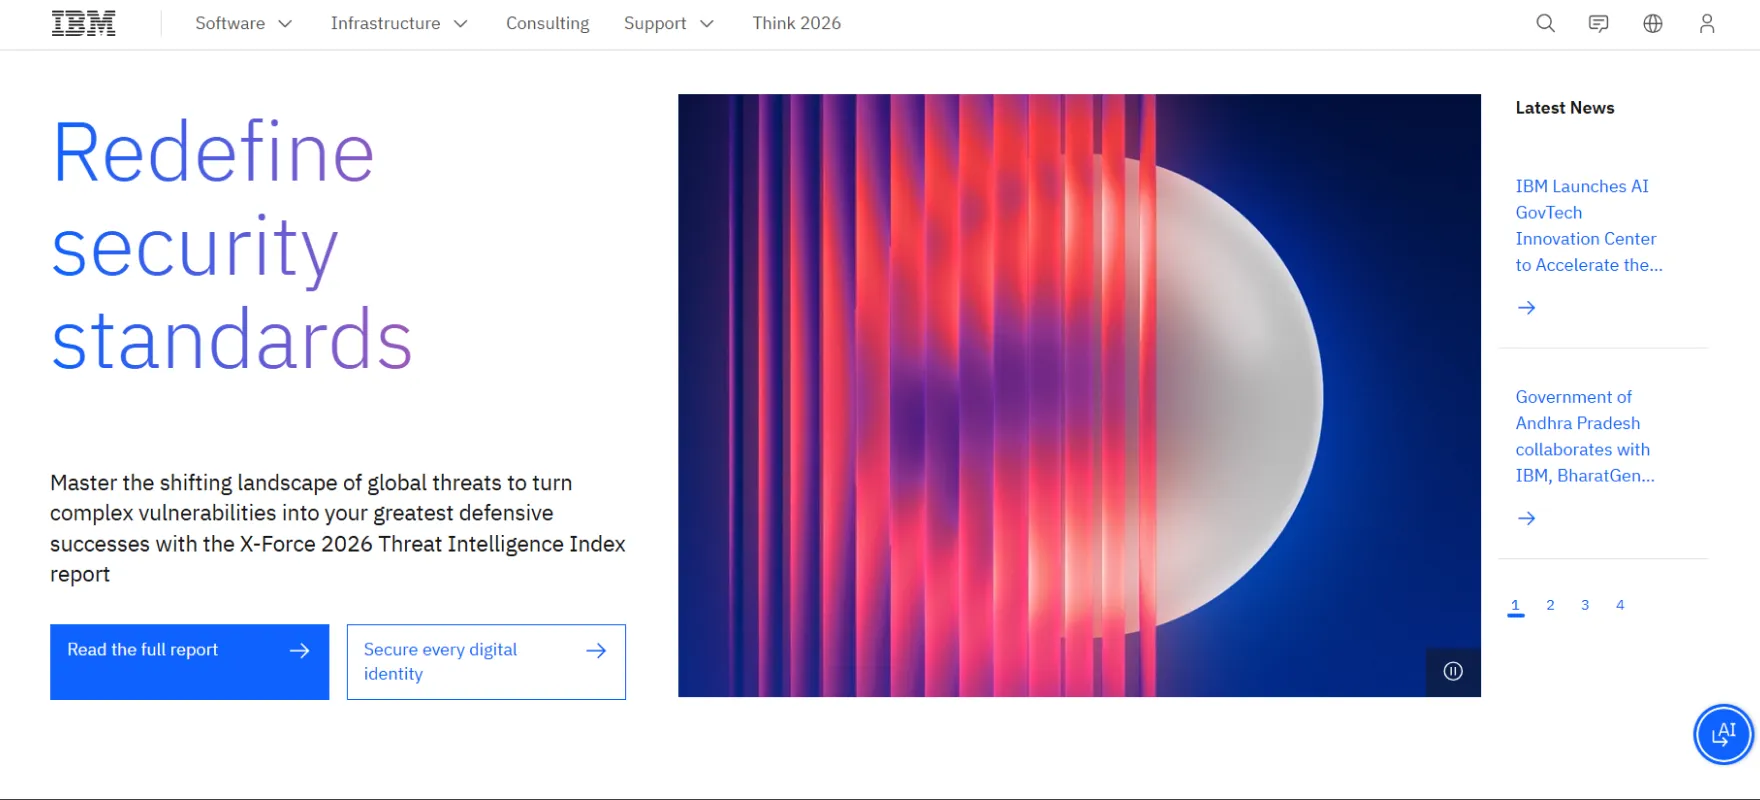
Task: Expand the Infrastructure menu
Action: coord(399,23)
